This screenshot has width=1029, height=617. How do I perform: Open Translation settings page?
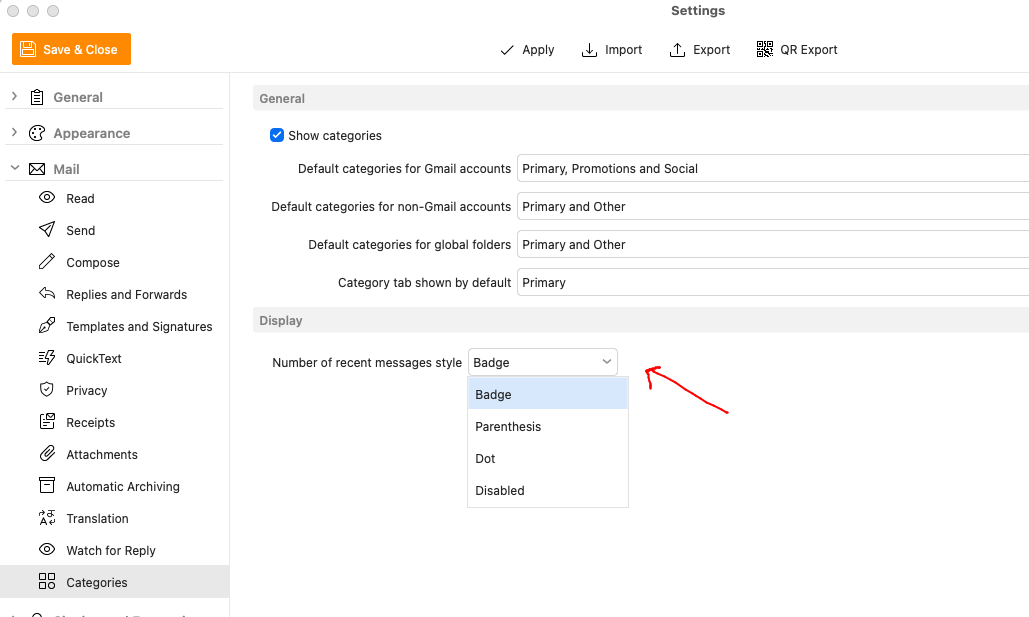(115, 519)
